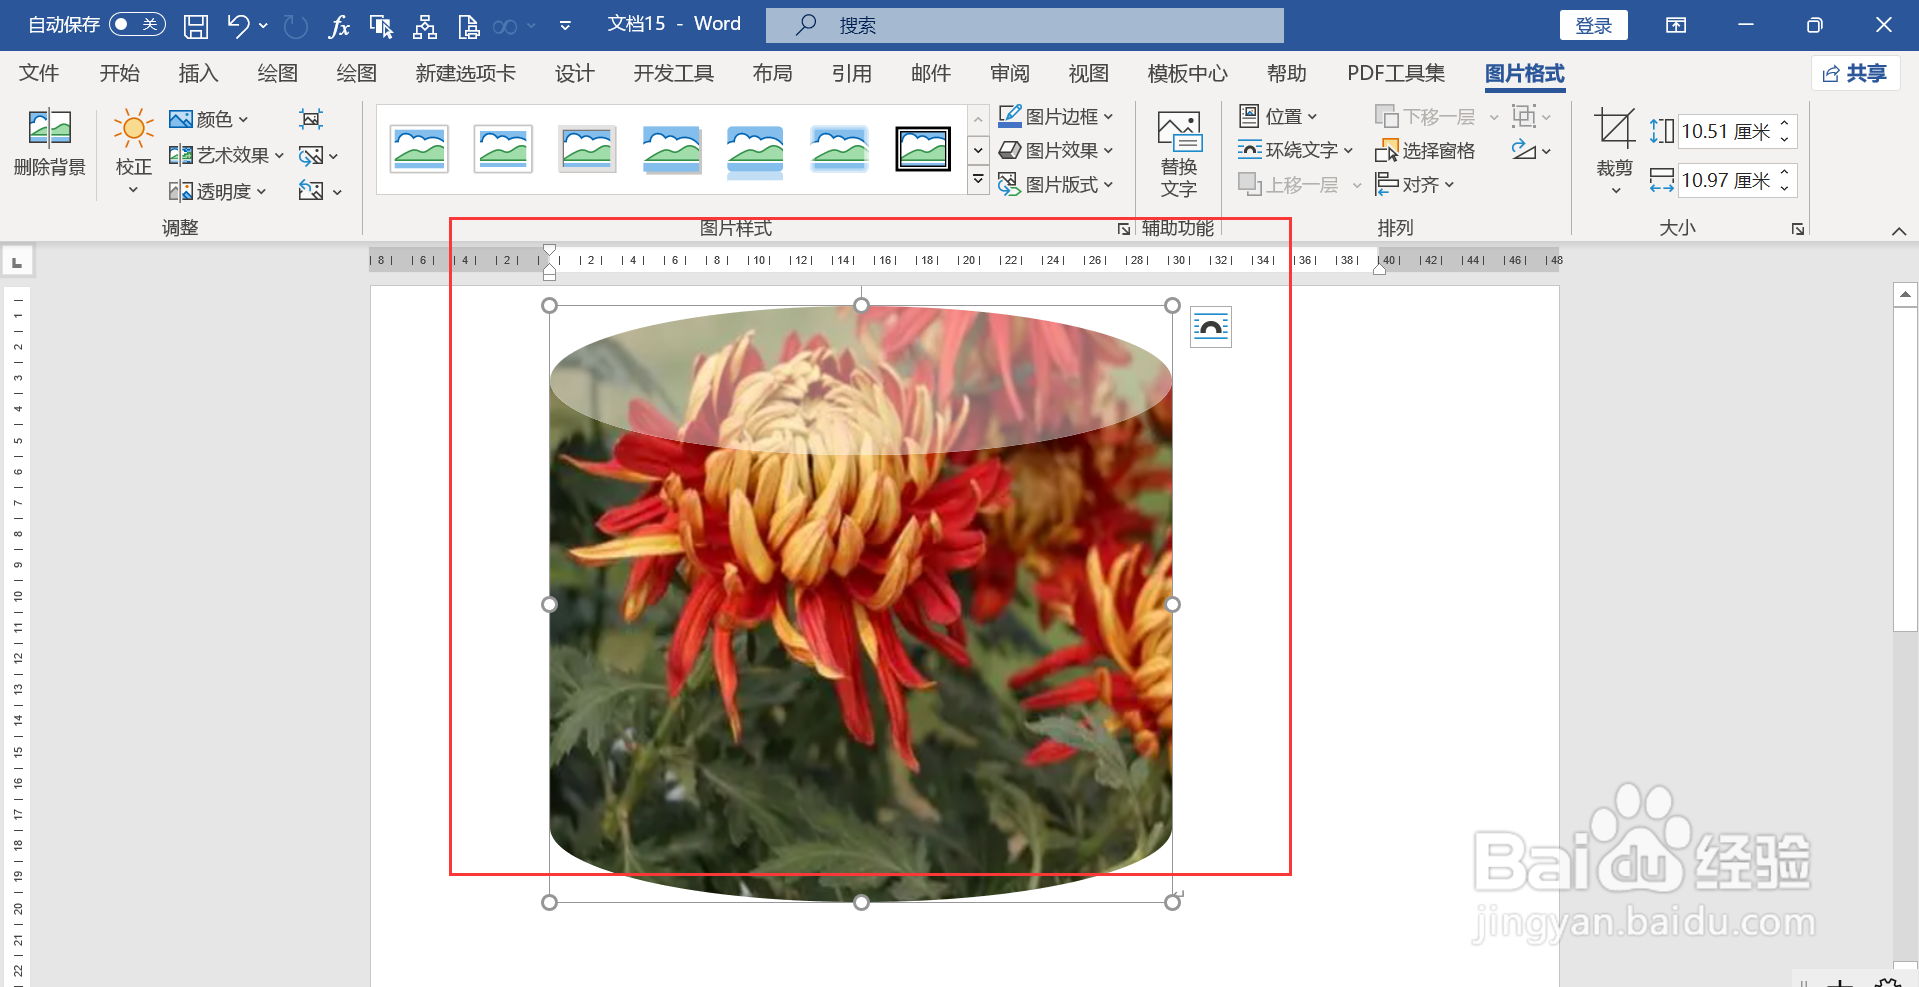Open Customize Quick Access Toolbar dropdown
Viewport: 1919px width, 987px height.
(565, 26)
